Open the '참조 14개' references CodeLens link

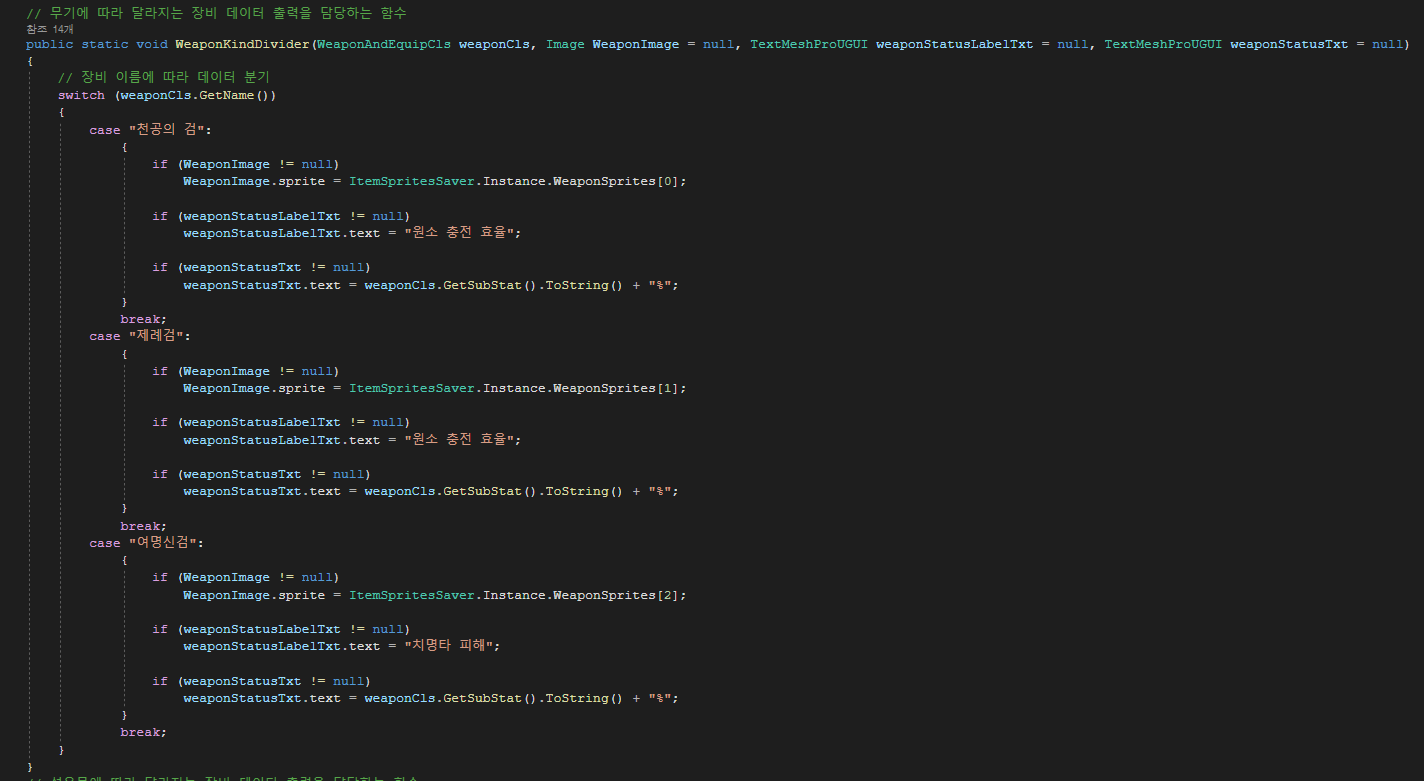coord(49,29)
